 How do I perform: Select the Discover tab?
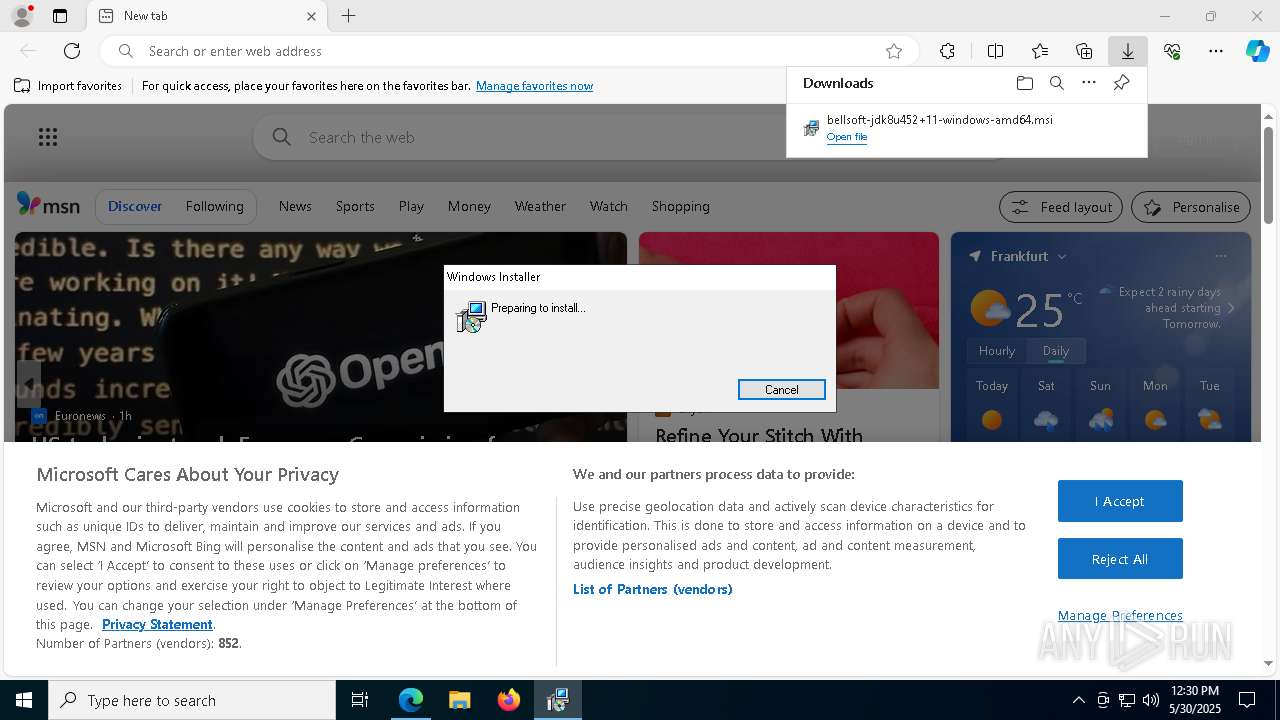coord(135,206)
